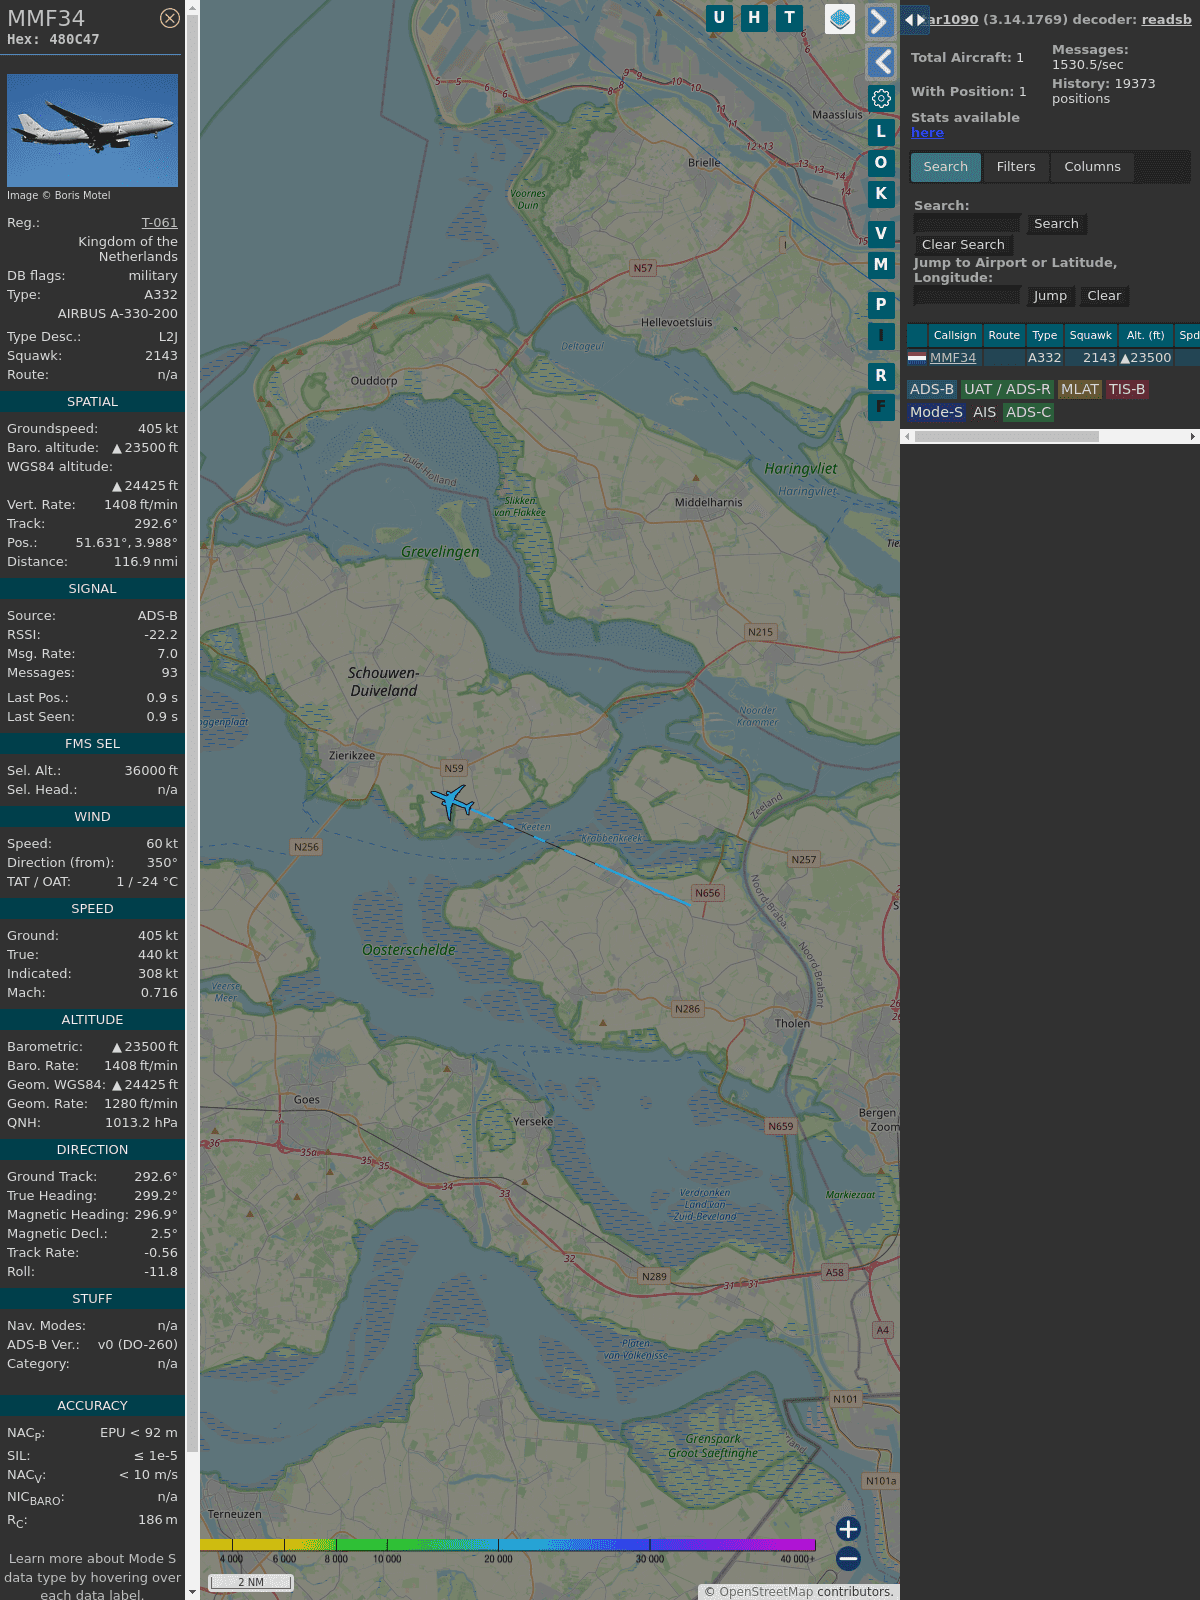This screenshot has height=1600, width=1200.
Task: Select the blue aircraft icon on map
Action: [452, 801]
